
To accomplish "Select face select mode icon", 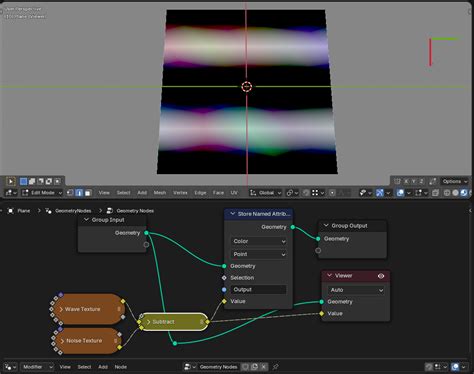I will pos(88,193).
